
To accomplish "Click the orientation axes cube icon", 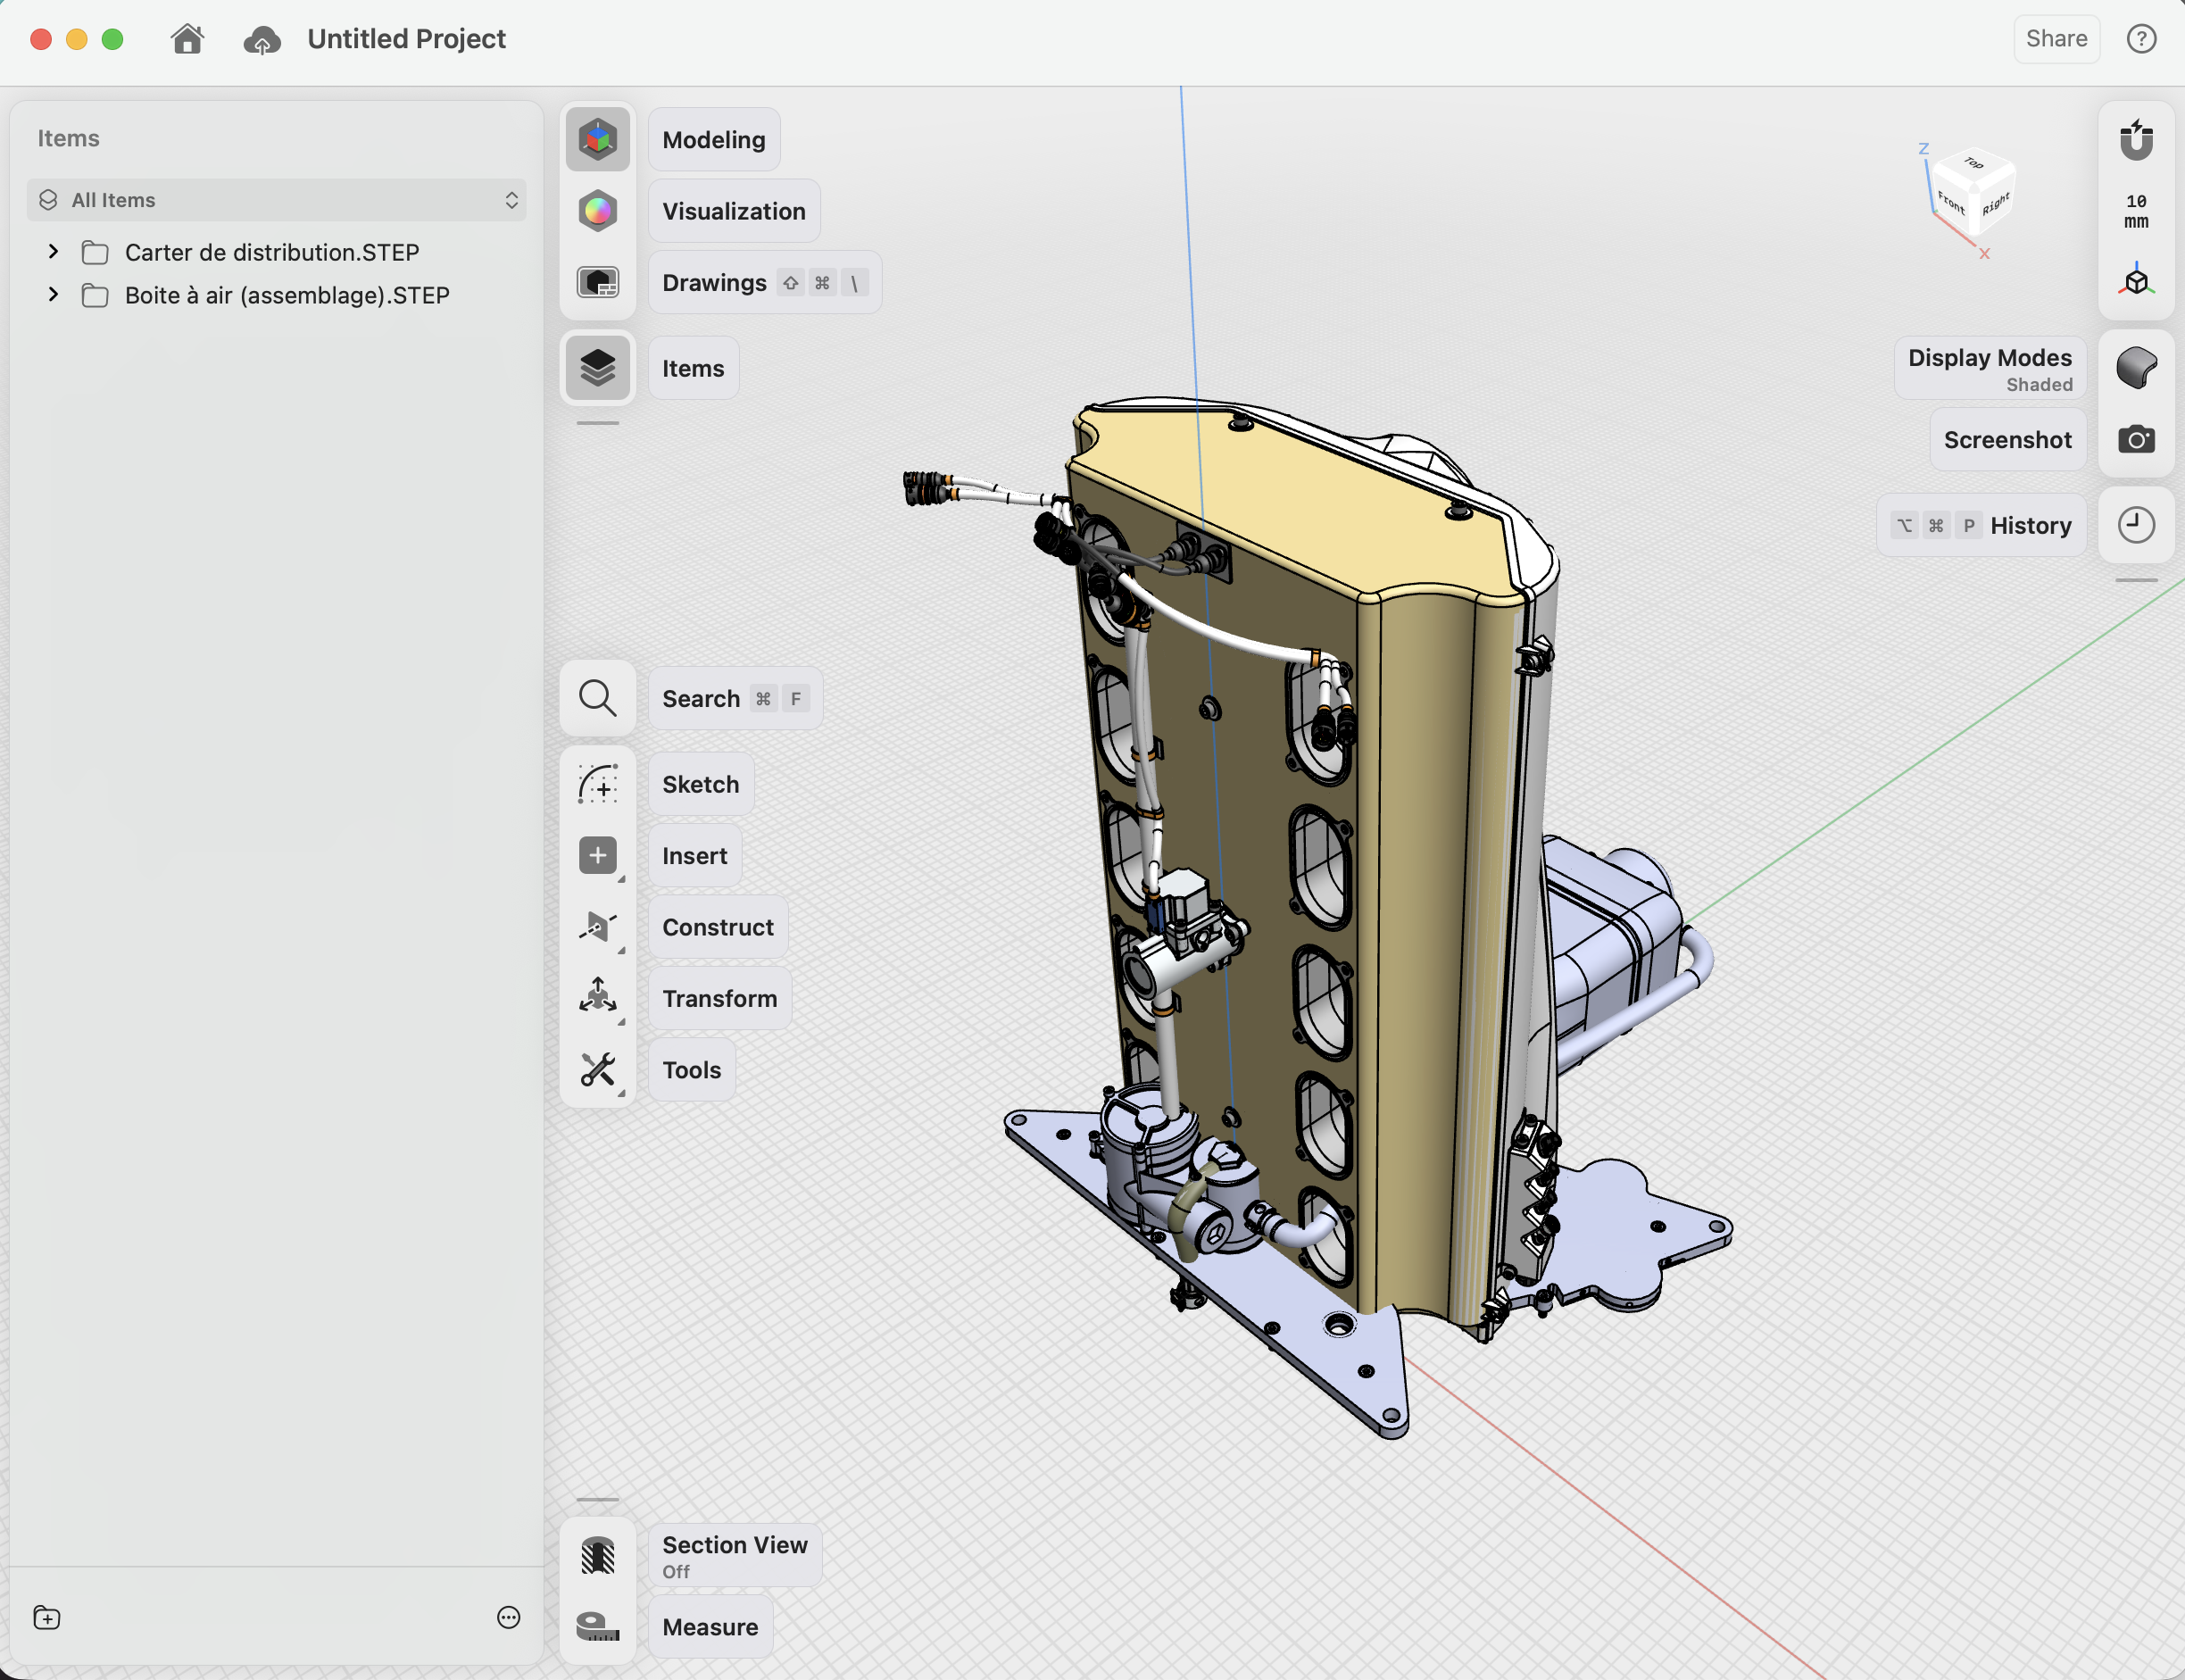I will (x=2136, y=282).
